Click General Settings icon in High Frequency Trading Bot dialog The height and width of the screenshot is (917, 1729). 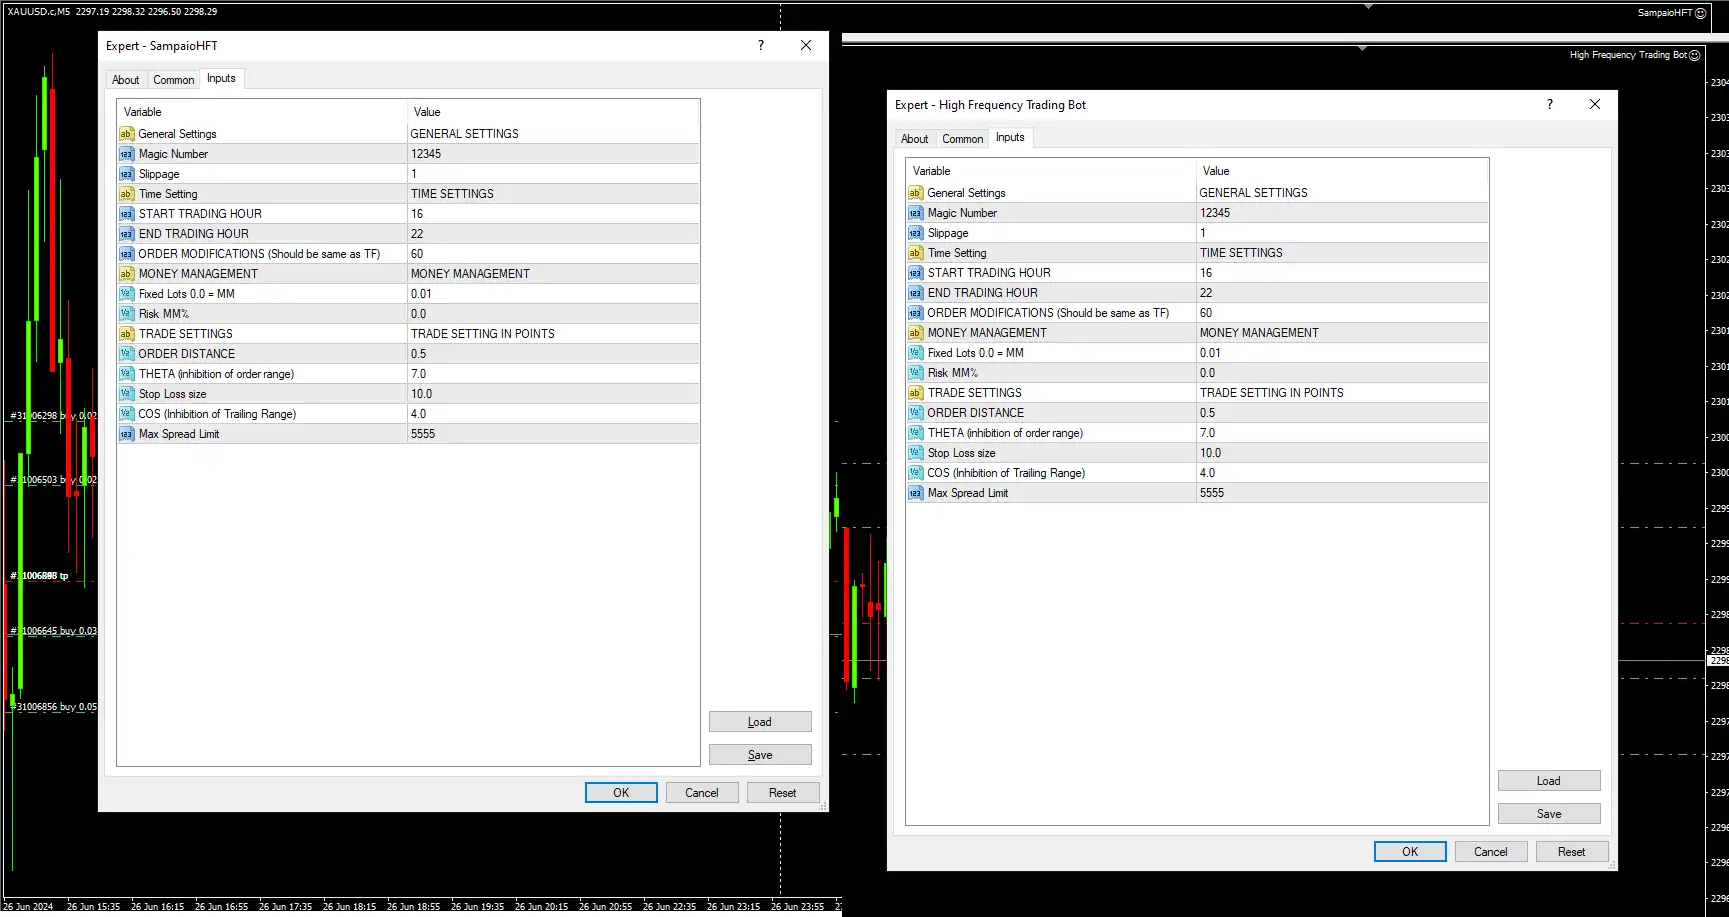915,193
